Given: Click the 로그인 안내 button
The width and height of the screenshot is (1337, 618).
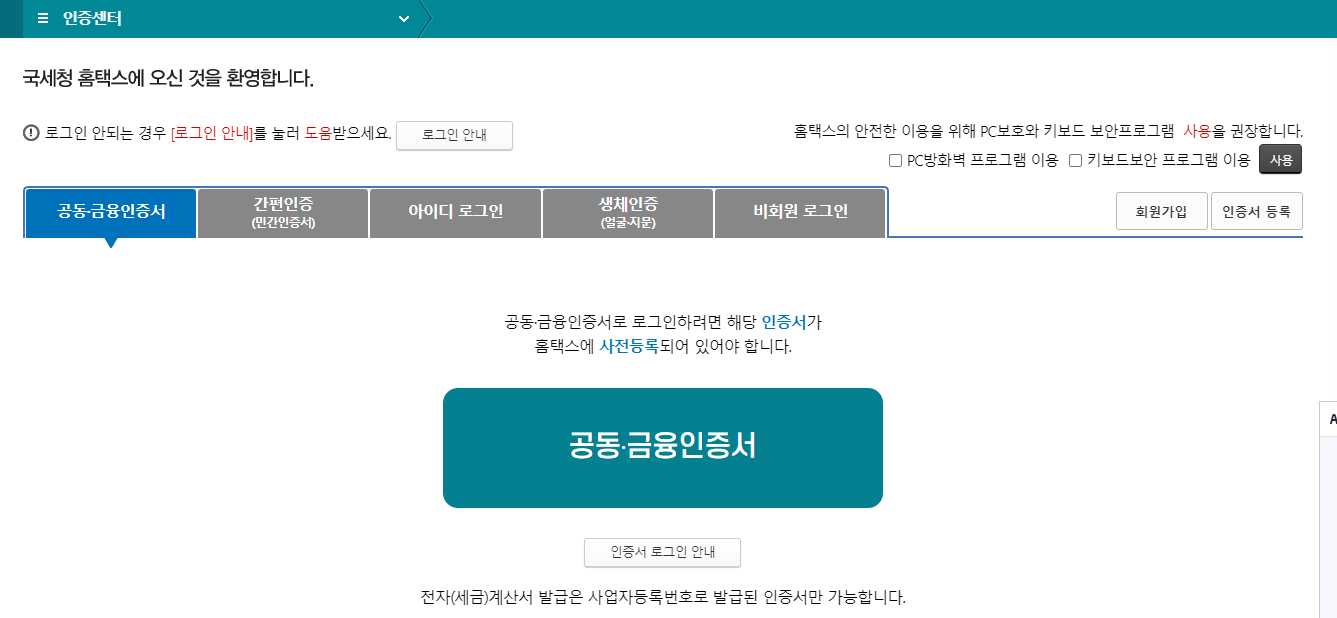Looking at the screenshot, I should click(454, 135).
